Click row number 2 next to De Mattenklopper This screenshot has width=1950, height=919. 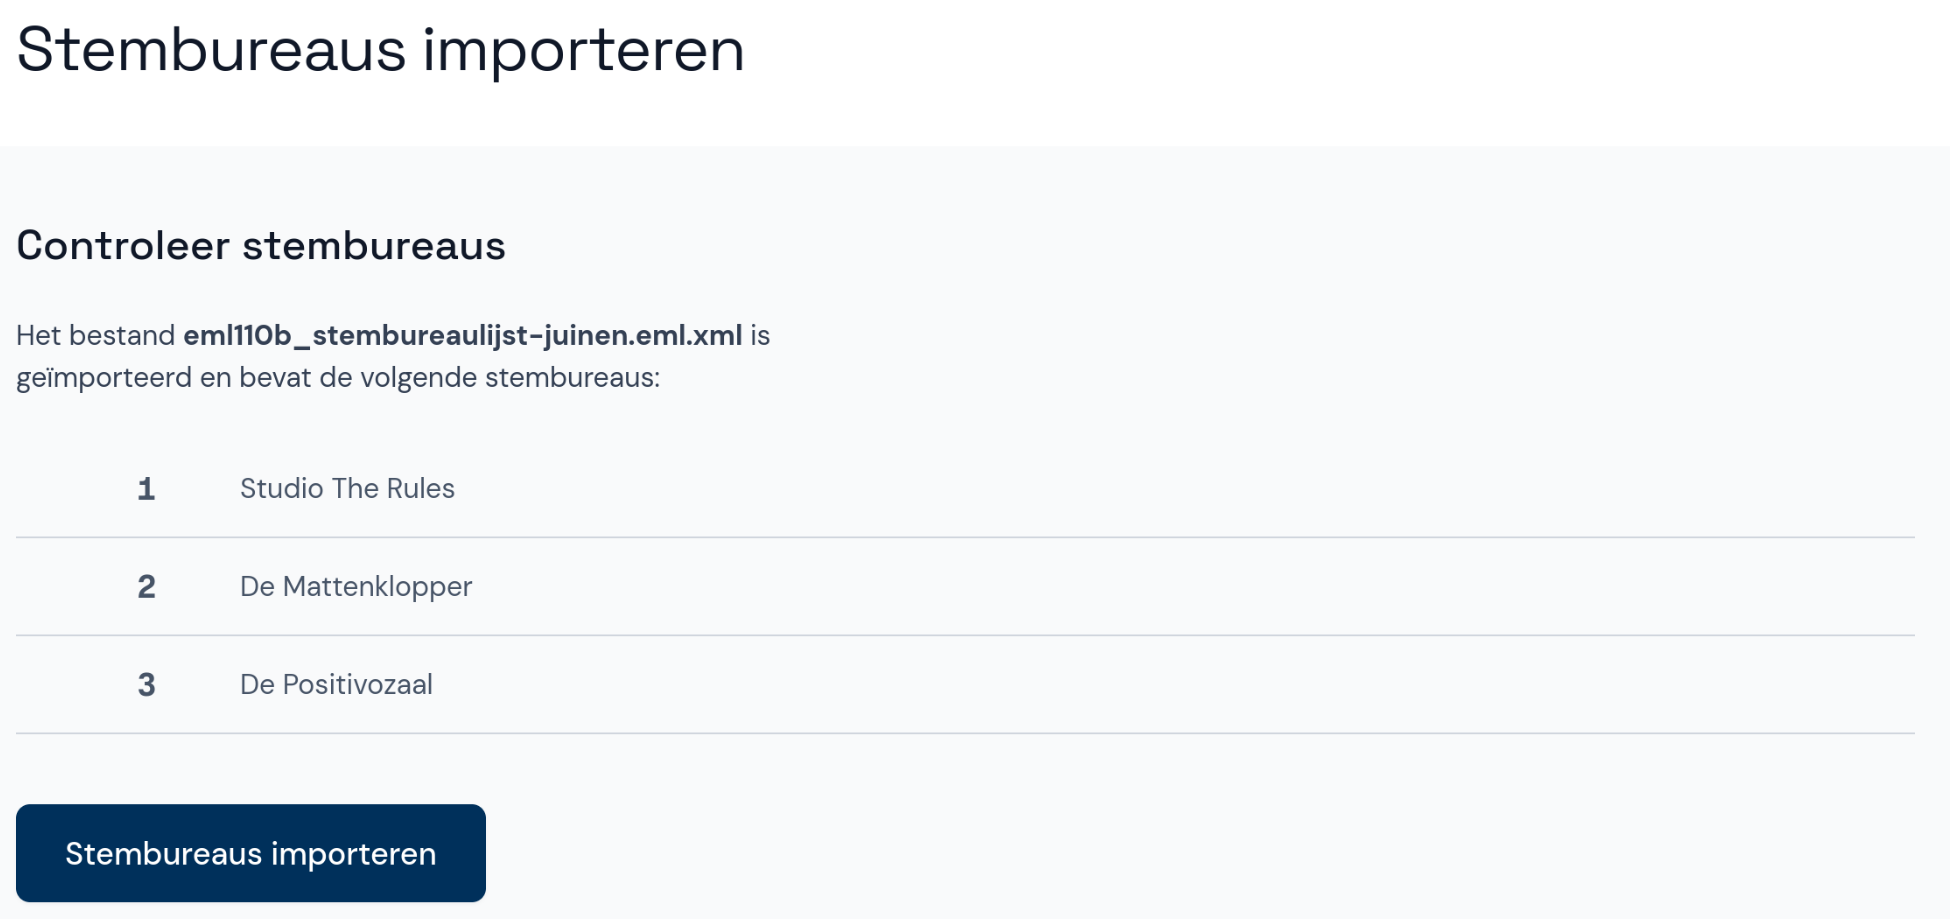click(x=146, y=587)
